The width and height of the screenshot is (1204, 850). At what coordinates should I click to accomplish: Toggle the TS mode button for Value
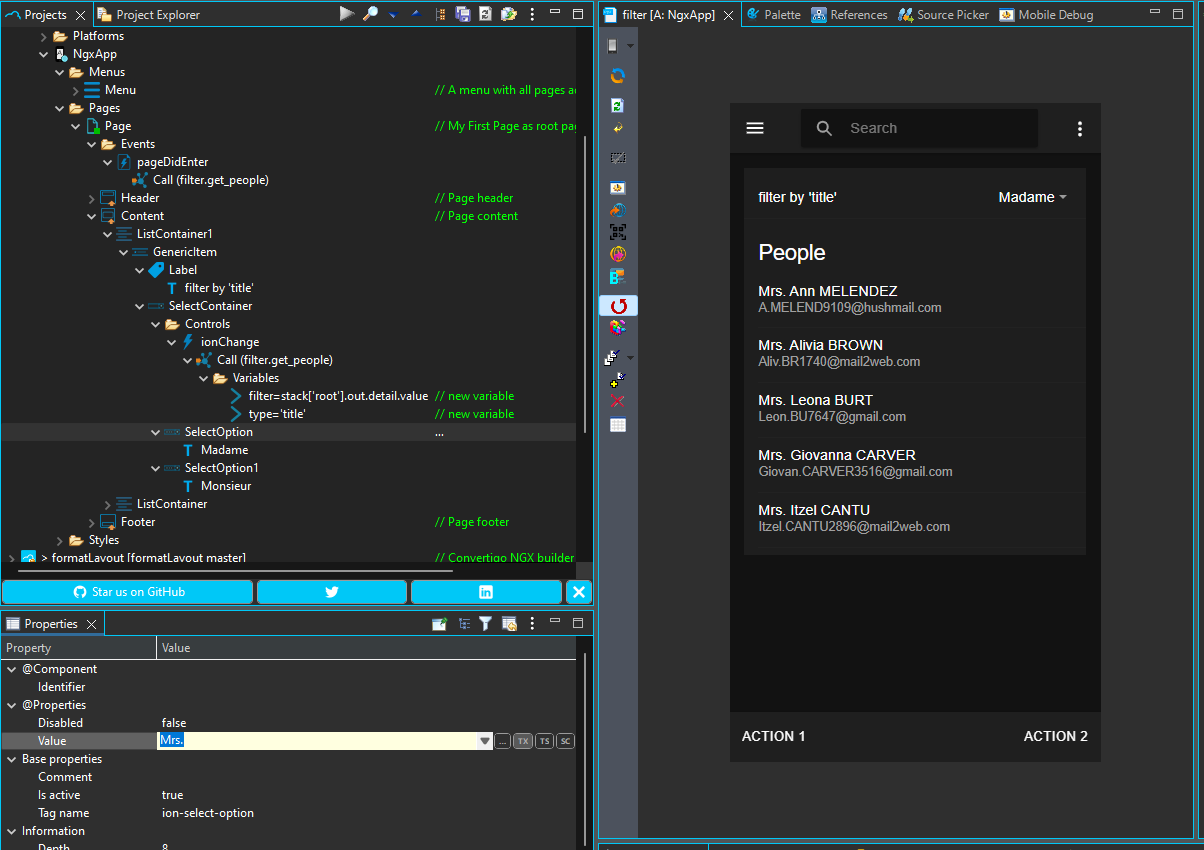tap(544, 741)
